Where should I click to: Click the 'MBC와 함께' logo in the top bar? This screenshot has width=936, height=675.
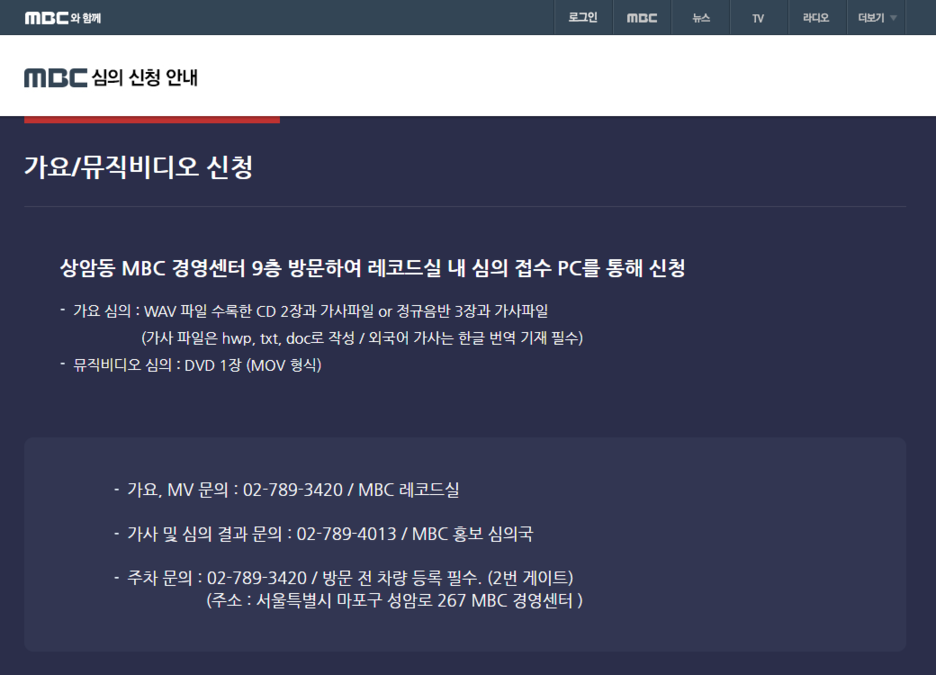pyautogui.click(x=63, y=18)
